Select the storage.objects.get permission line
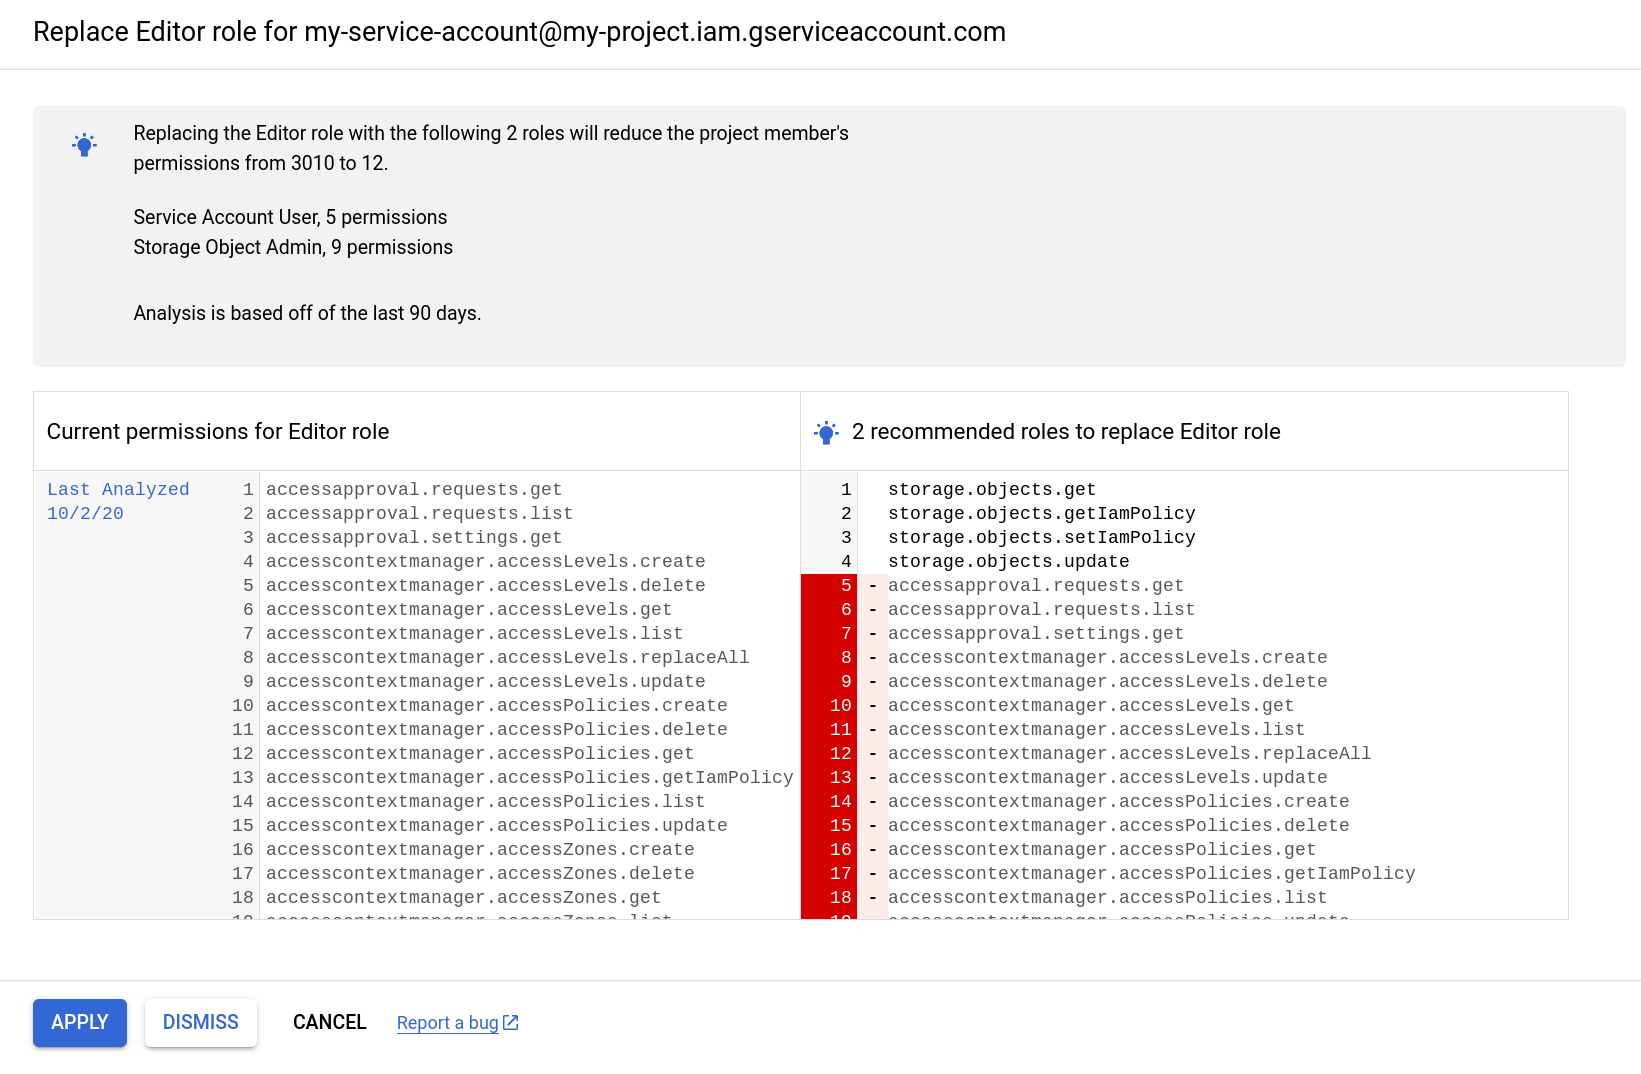Screen dimensions: 1641x1074 (992, 489)
